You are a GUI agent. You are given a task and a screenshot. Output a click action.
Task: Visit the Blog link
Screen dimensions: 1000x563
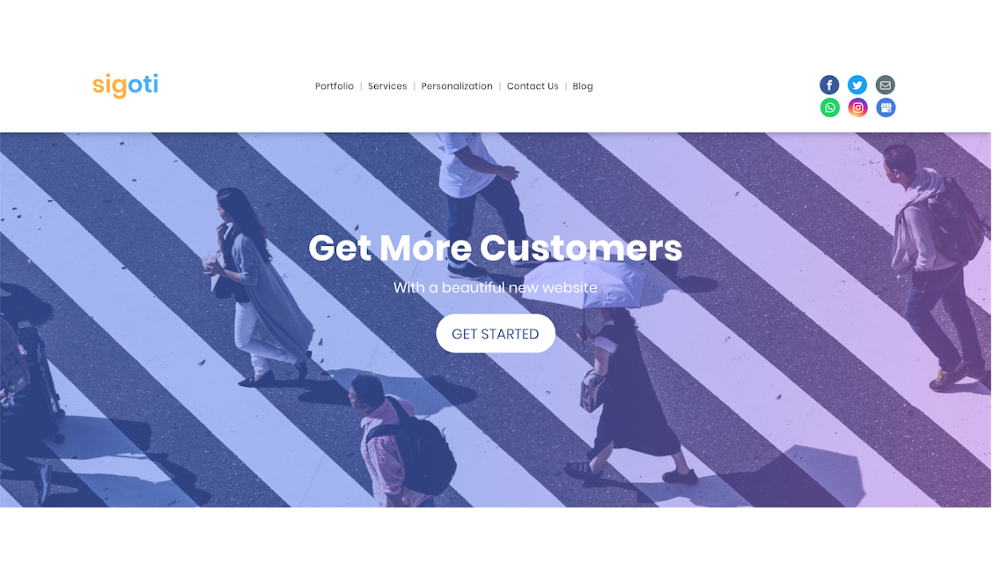click(x=583, y=86)
